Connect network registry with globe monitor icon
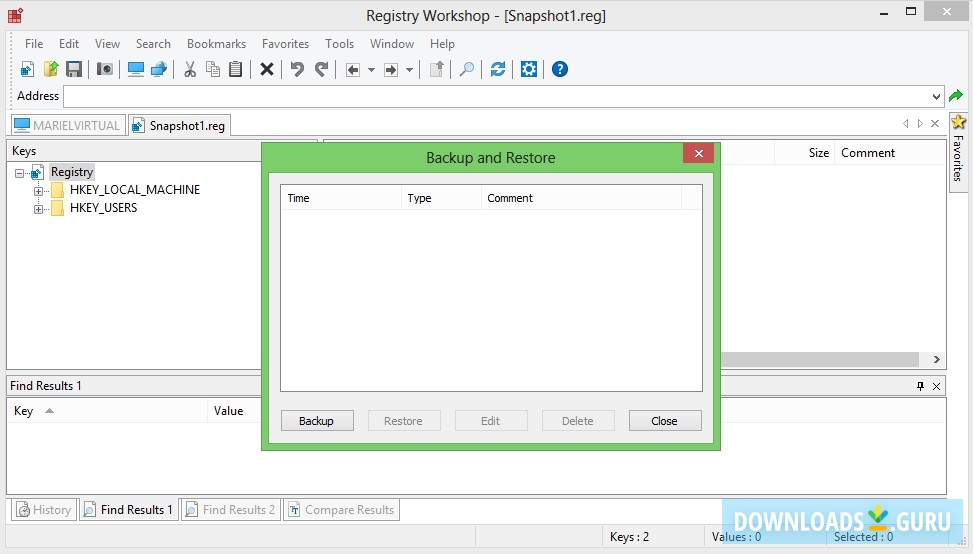Image resolution: width=973 pixels, height=554 pixels. tap(159, 69)
